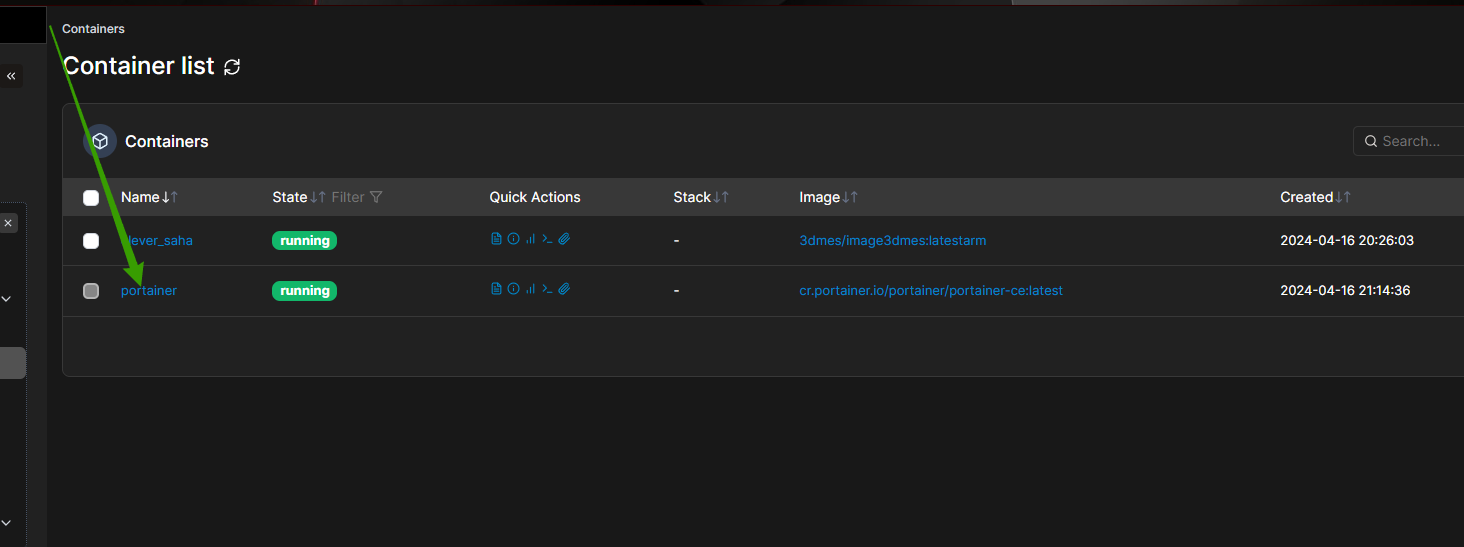Sort containers by Name column

click(149, 197)
